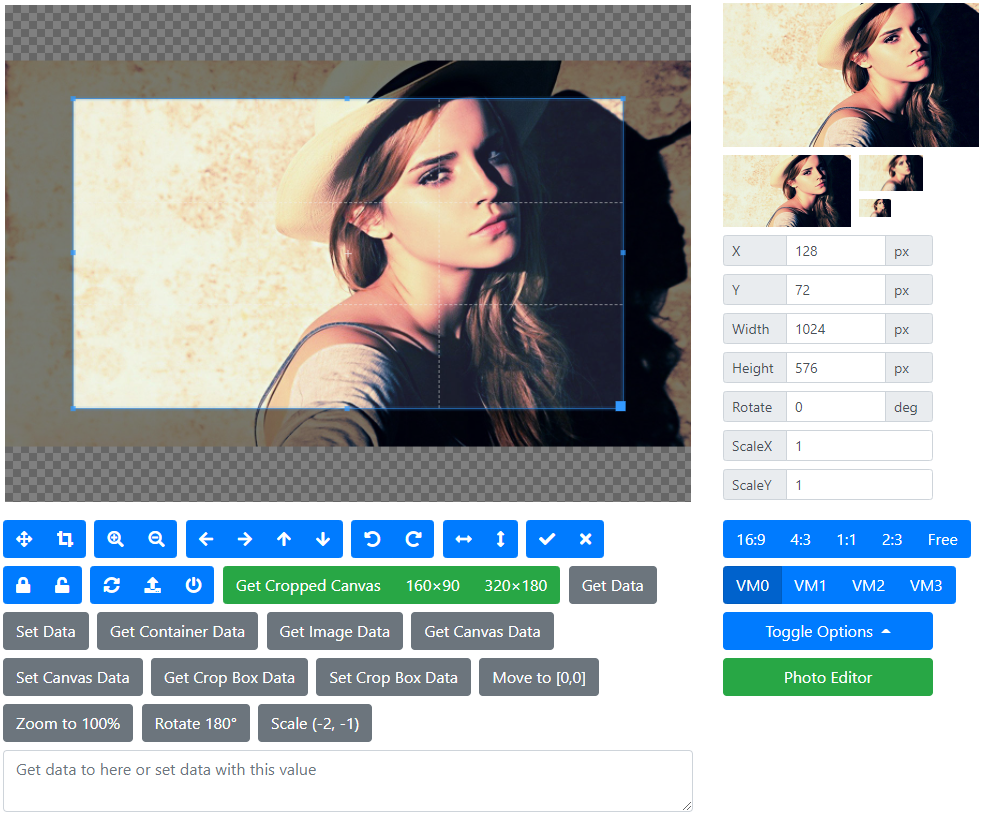982x817 pixels.
Task: Zoom out with the magnifier minus icon
Action: click(x=157, y=539)
